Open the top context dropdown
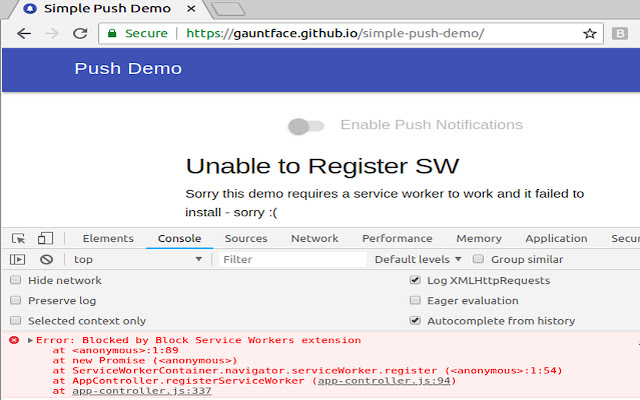The height and width of the screenshot is (400, 640). click(138, 259)
